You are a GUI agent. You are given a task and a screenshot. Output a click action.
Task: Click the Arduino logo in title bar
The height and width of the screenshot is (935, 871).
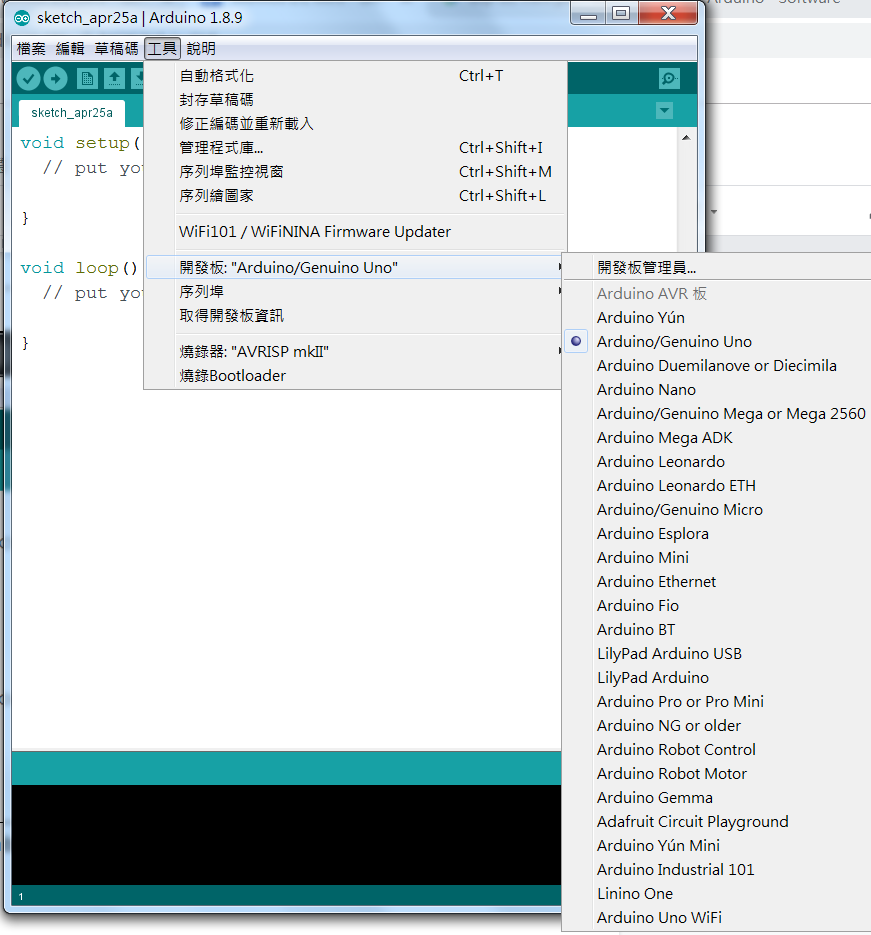[22, 18]
